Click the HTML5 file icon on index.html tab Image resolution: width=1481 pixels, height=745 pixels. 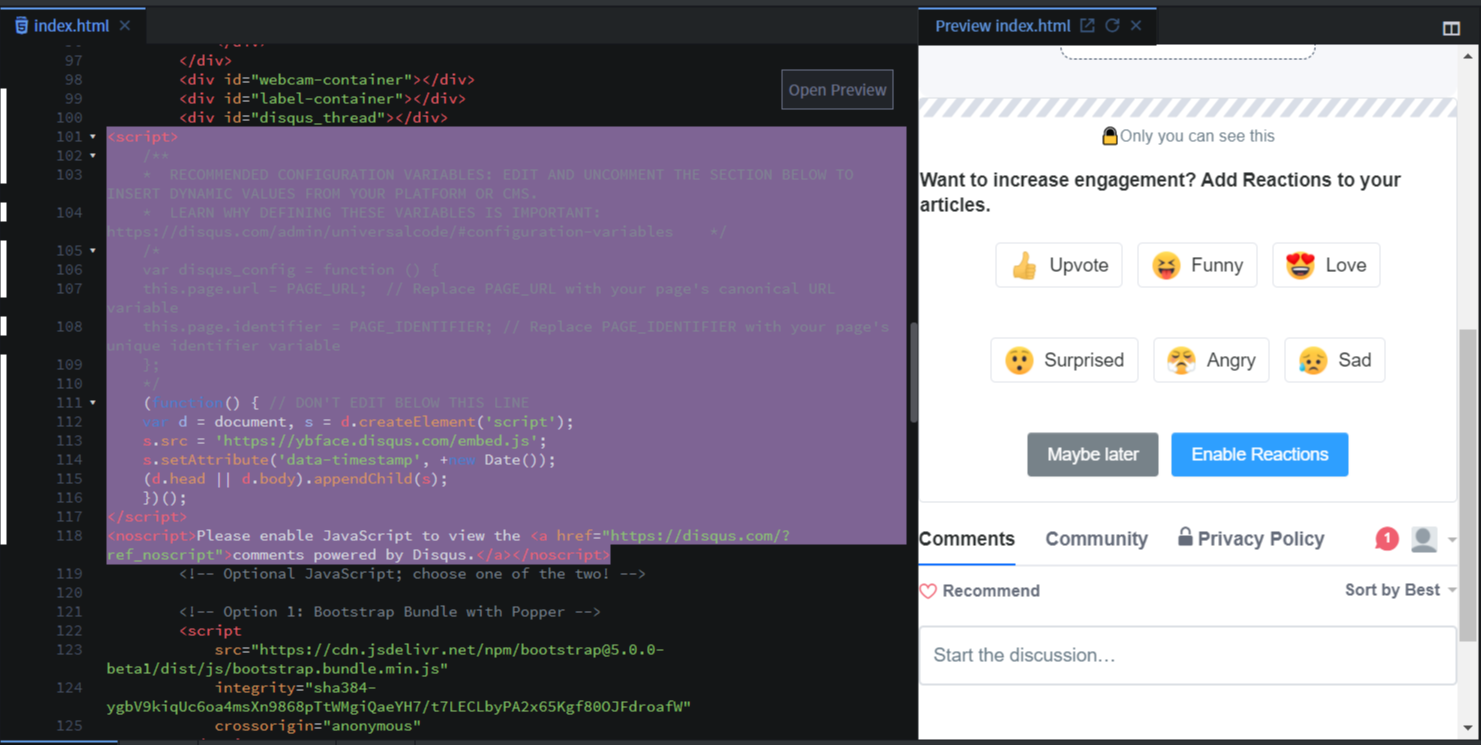pyautogui.click(x=21, y=26)
